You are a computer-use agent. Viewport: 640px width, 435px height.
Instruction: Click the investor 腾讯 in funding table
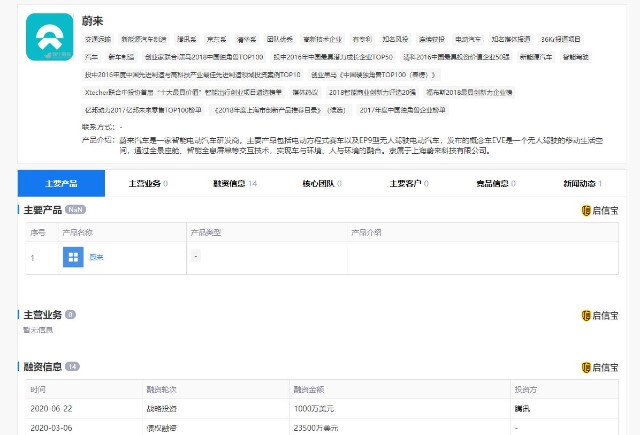(x=522, y=408)
